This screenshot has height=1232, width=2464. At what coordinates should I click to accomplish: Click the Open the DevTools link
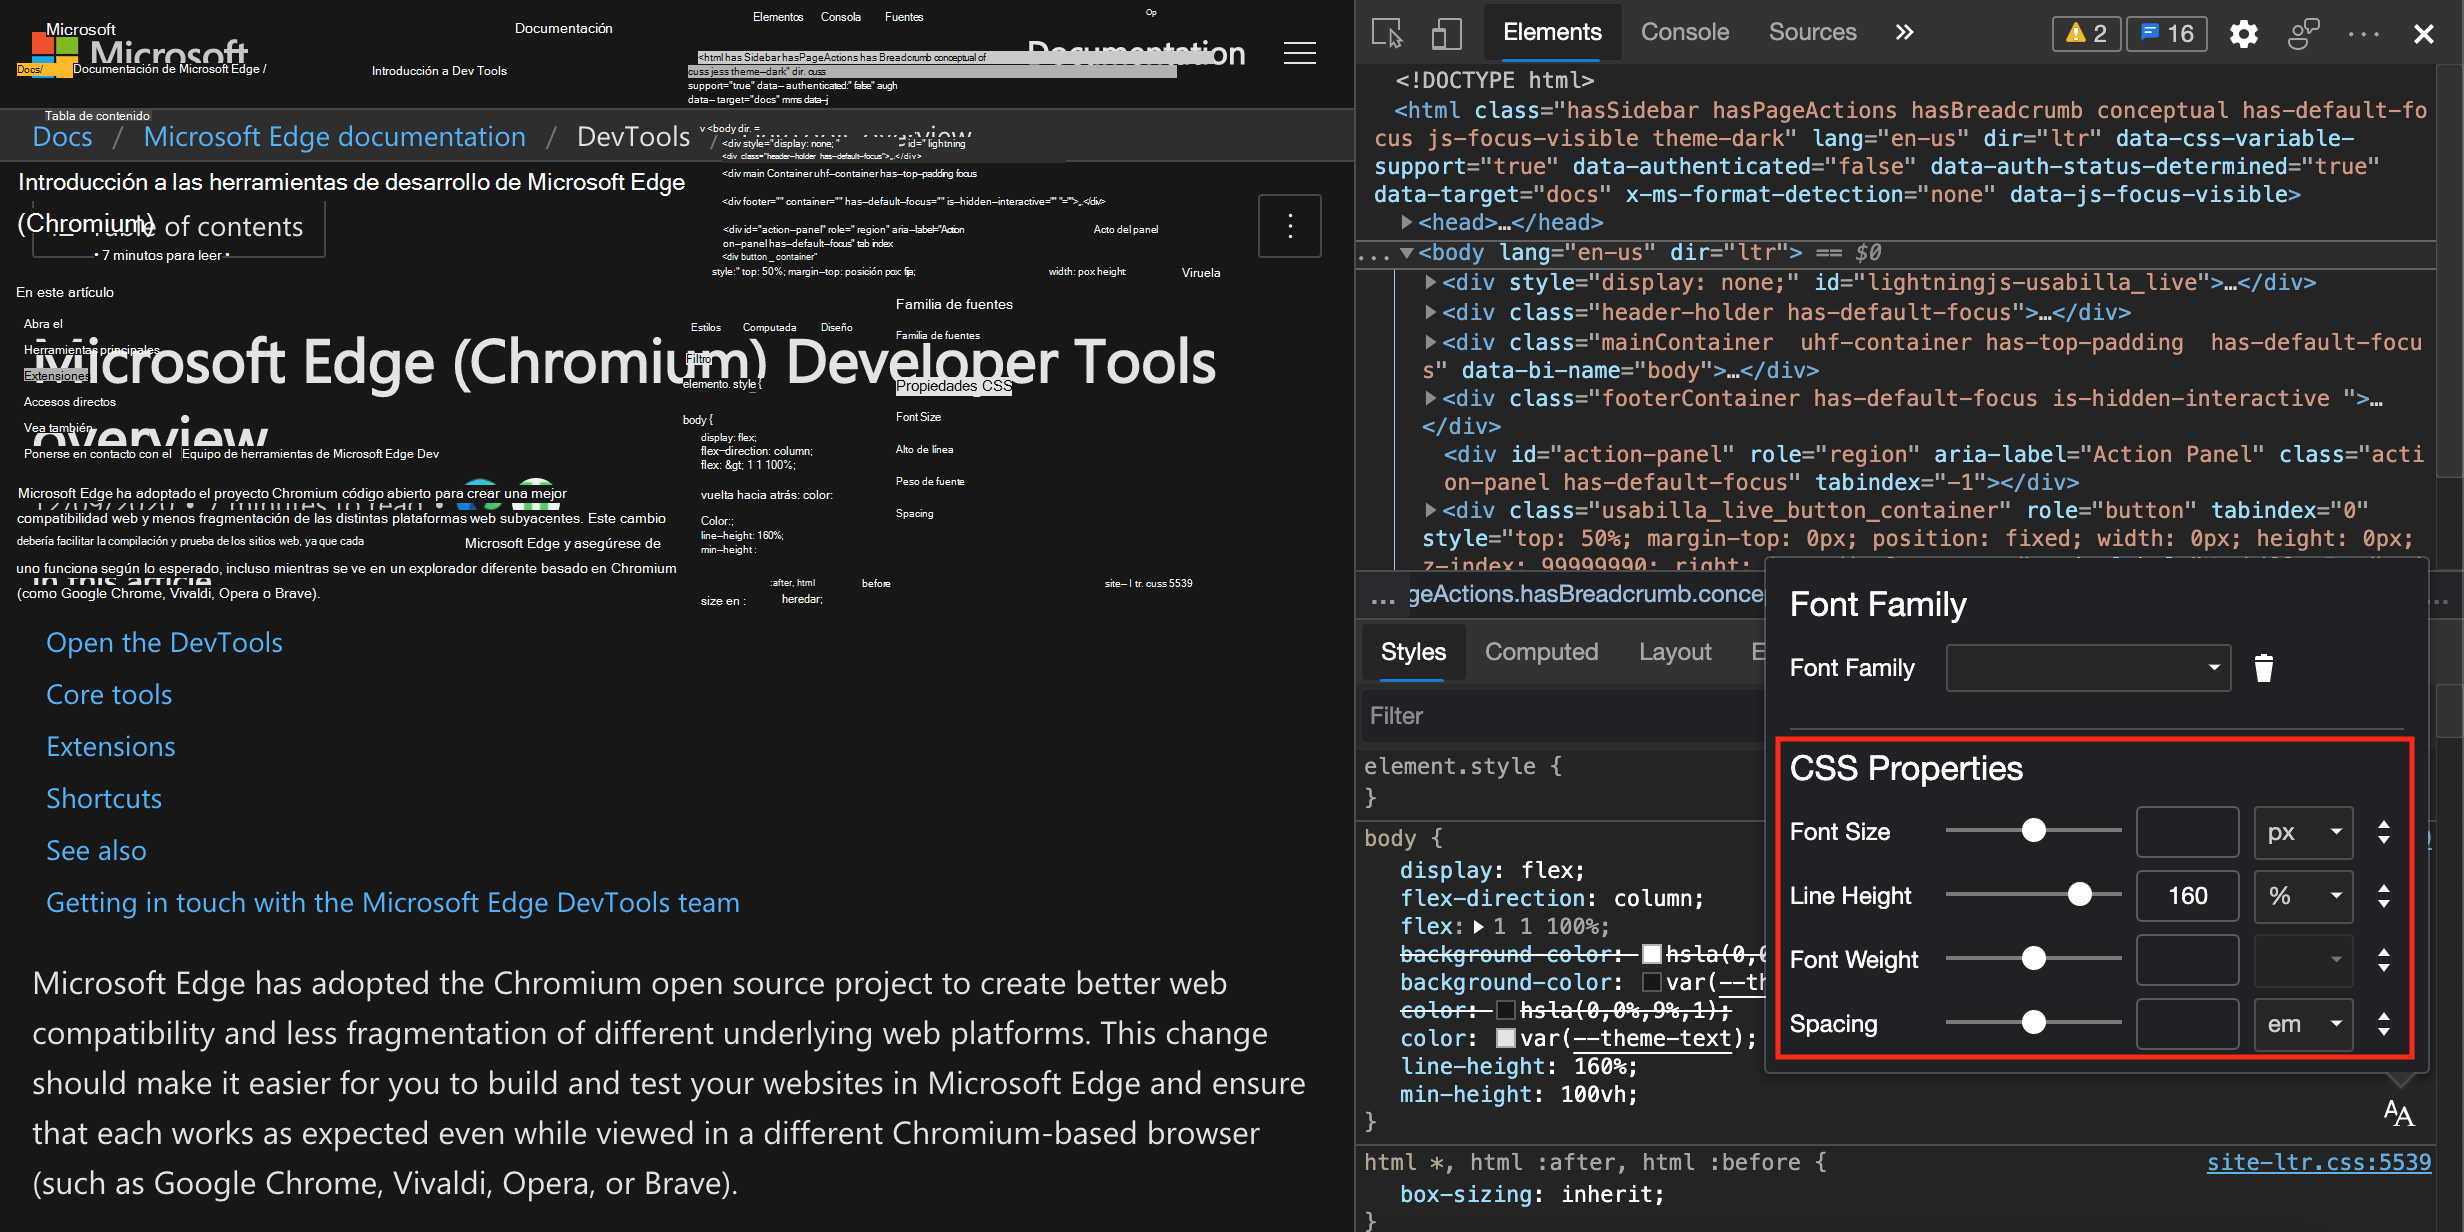(x=164, y=642)
